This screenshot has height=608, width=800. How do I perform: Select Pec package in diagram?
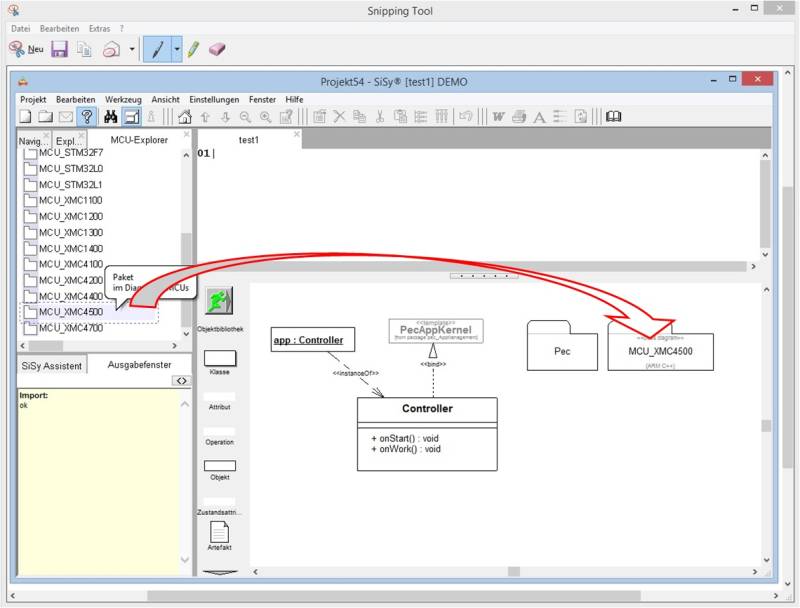click(x=562, y=345)
